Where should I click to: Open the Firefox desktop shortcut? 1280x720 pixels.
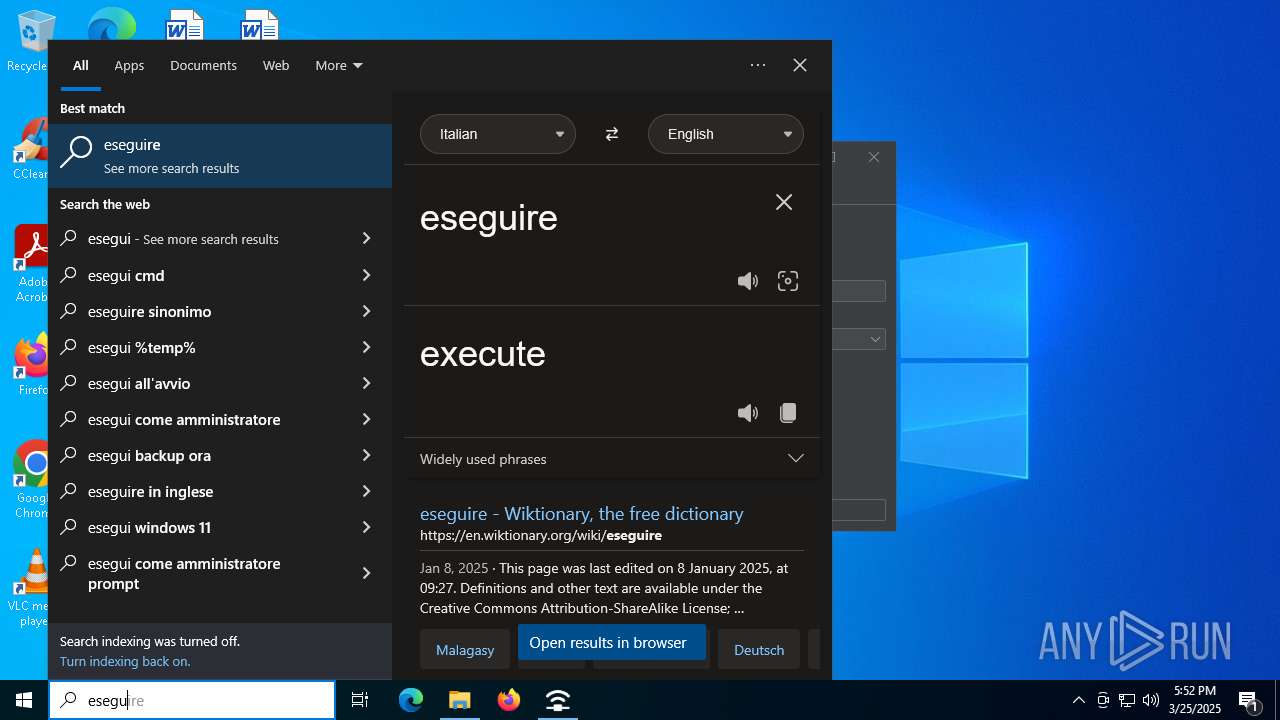[x=32, y=366]
